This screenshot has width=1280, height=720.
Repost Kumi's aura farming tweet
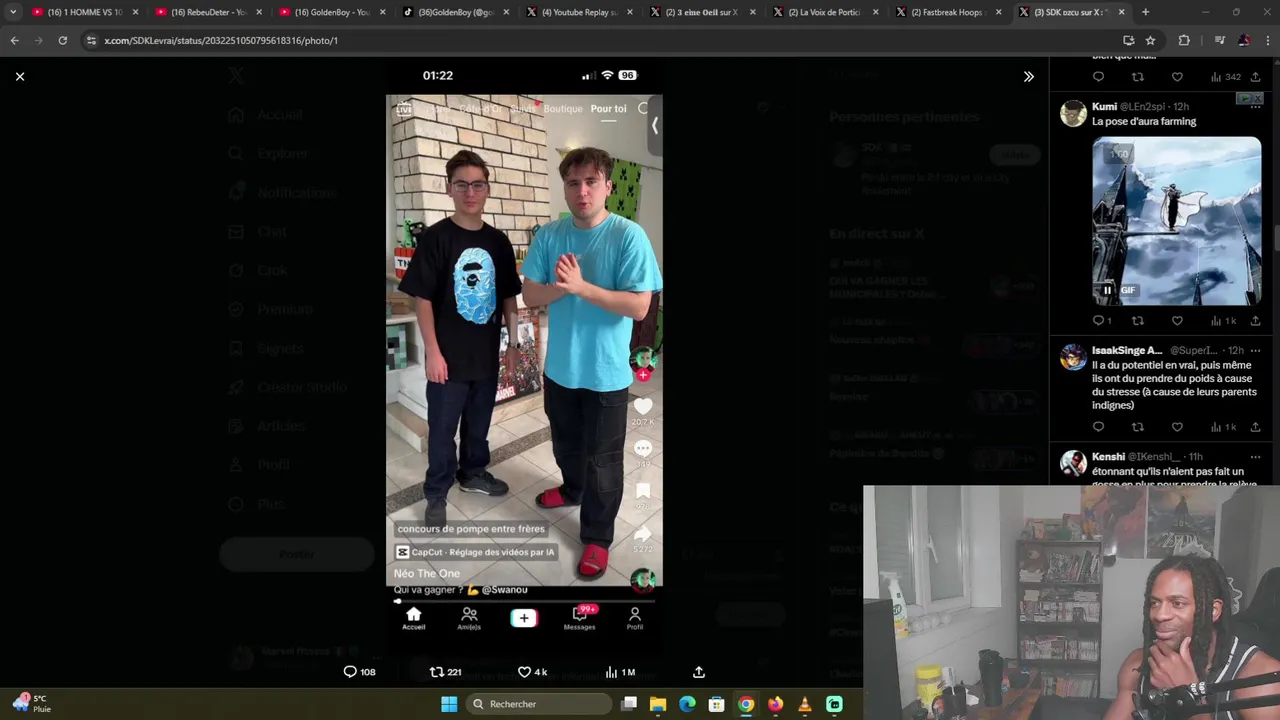(1137, 321)
